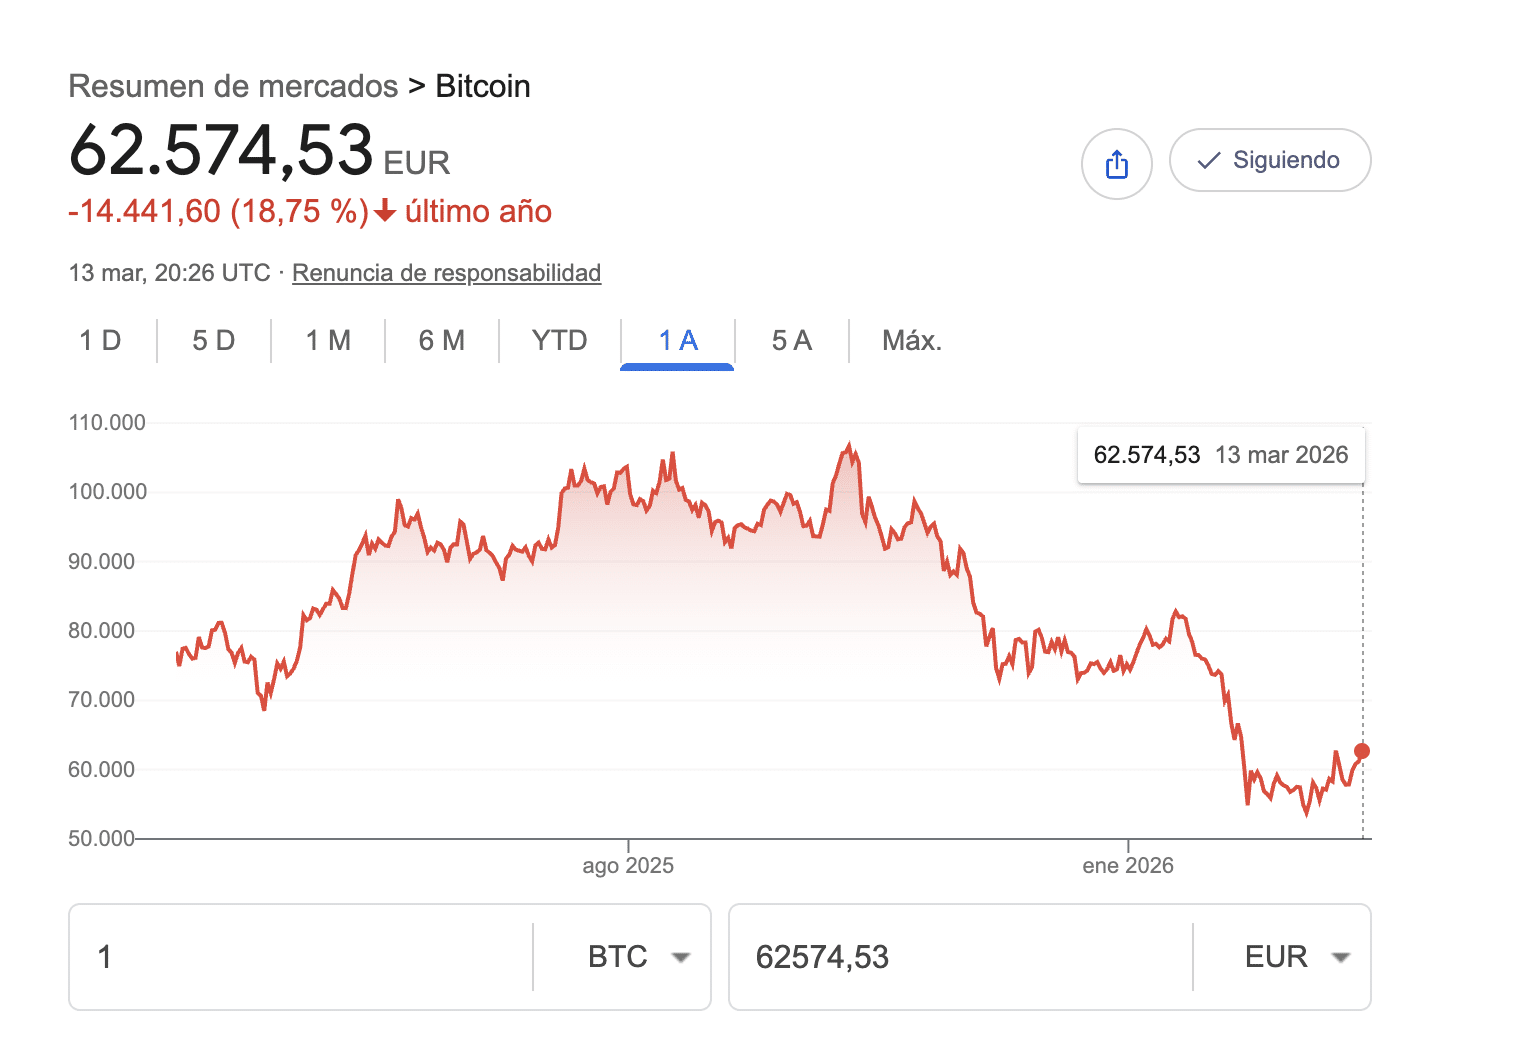Open the Renuncia de responsabilidad link
The height and width of the screenshot is (1042, 1522).
coord(446,273)
